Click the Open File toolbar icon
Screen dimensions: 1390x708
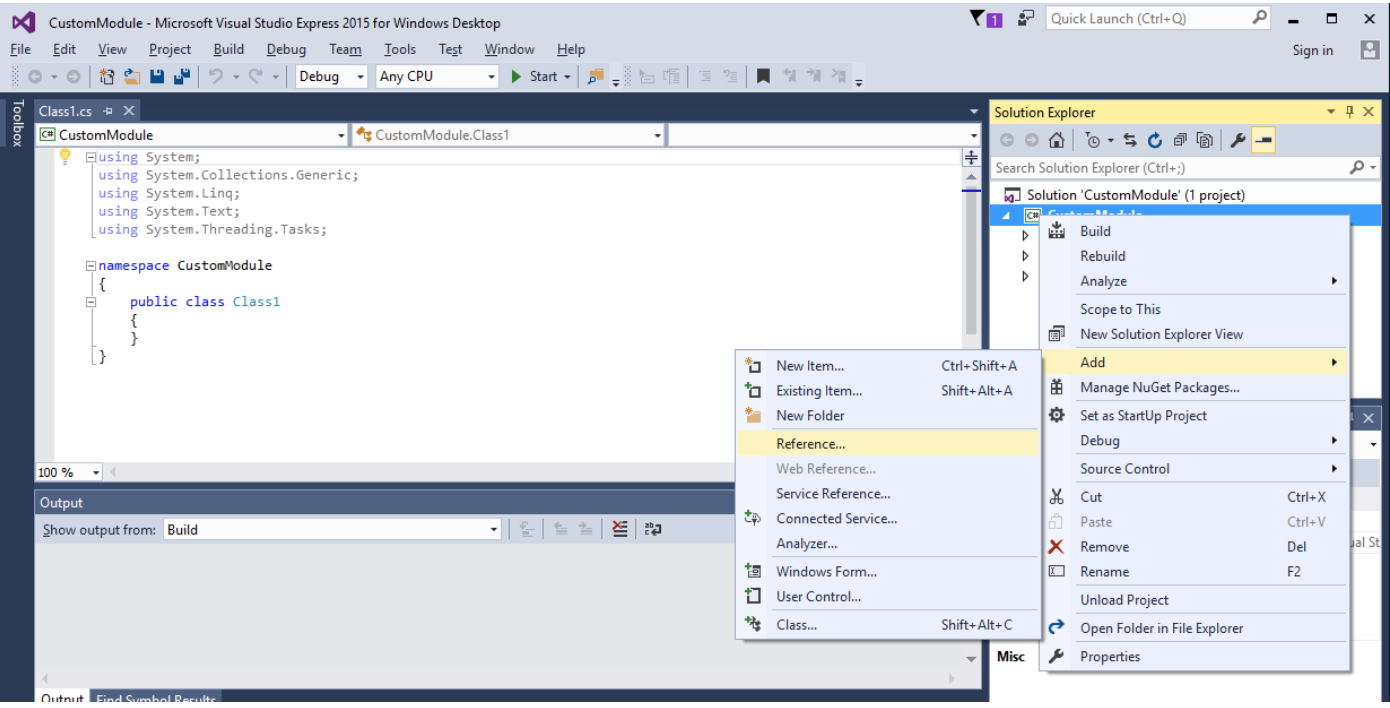(x=131, y=76)
